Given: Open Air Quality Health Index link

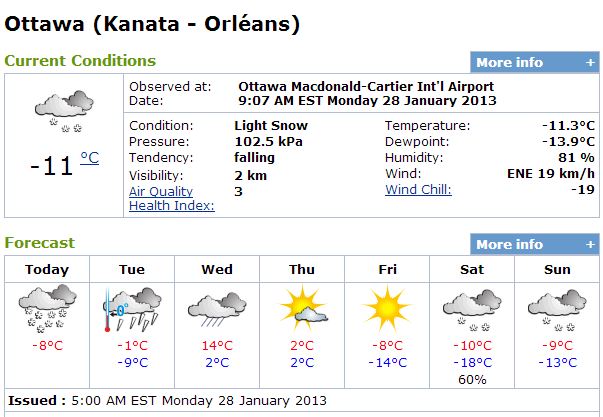Looking at the screenshot, I should pyautogui.click(x=172, y=198).
